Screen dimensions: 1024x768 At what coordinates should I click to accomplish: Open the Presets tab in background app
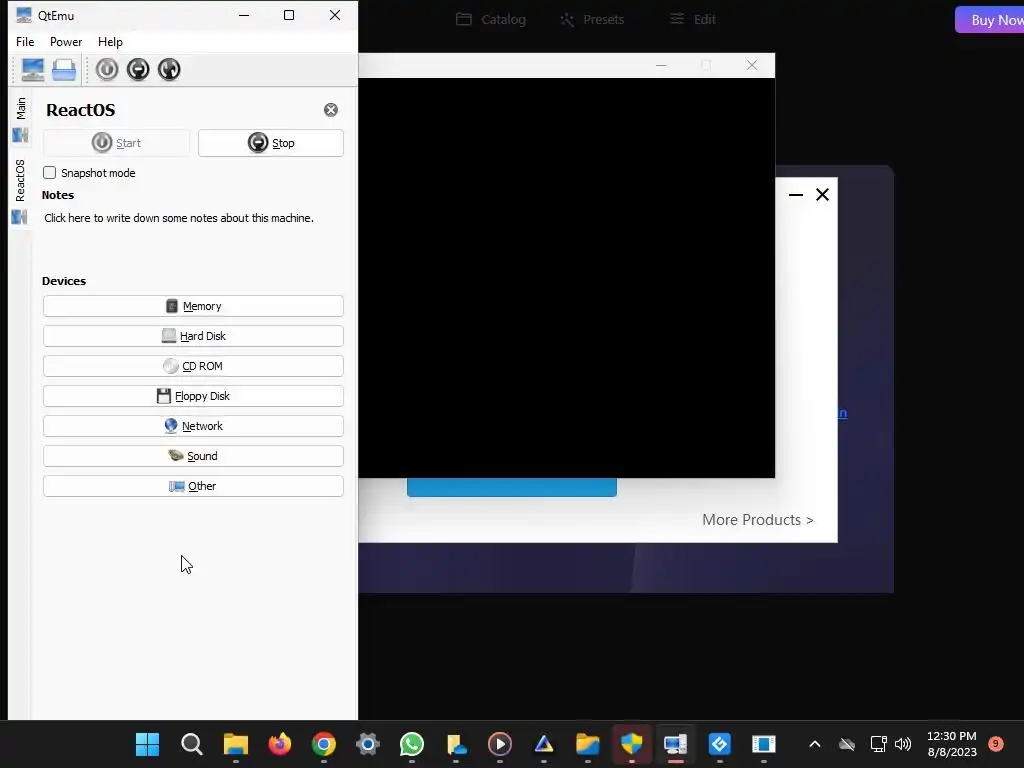point(592,20)
